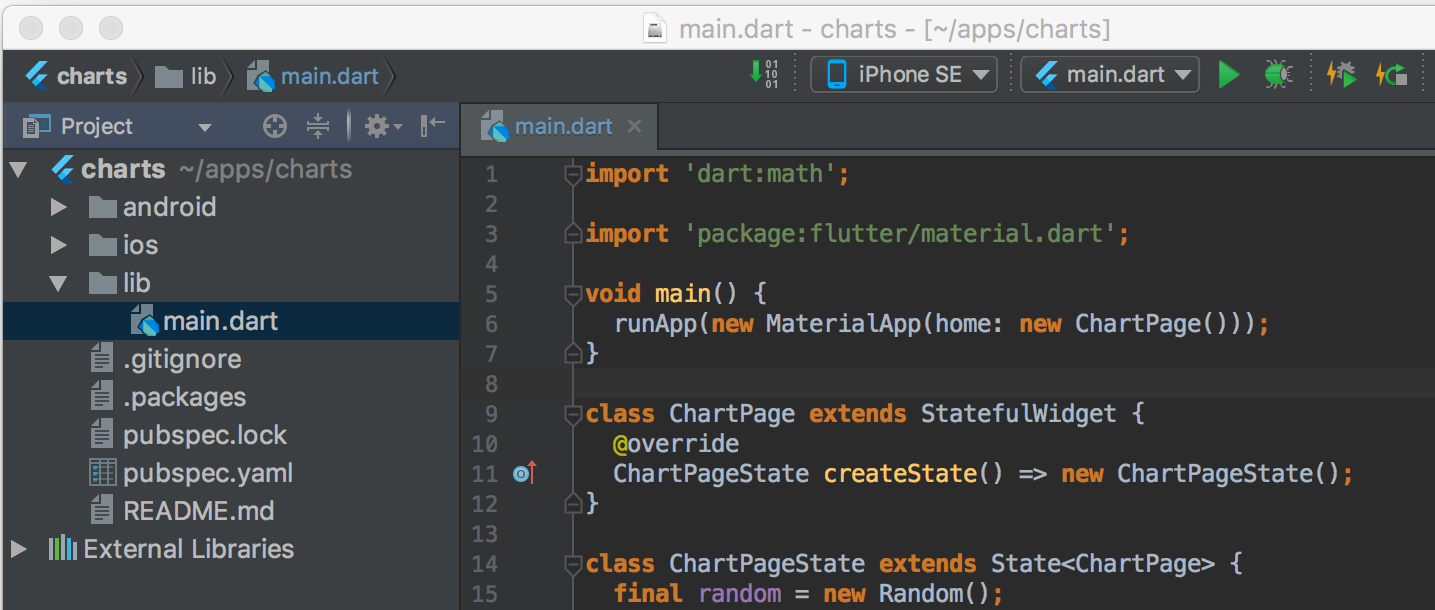Image resolution: width=1435 pixels, height=610 pixels.
Task: Click the charts breadcrumb item
Action: click(77, 76)
